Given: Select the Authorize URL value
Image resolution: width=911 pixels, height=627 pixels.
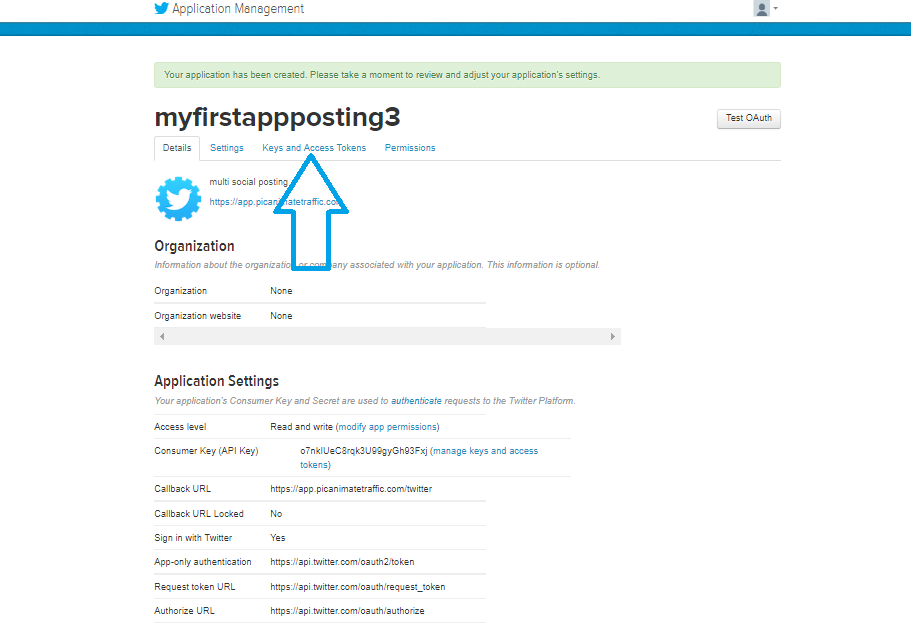Looking at the screenshot, I should (347, 611).
